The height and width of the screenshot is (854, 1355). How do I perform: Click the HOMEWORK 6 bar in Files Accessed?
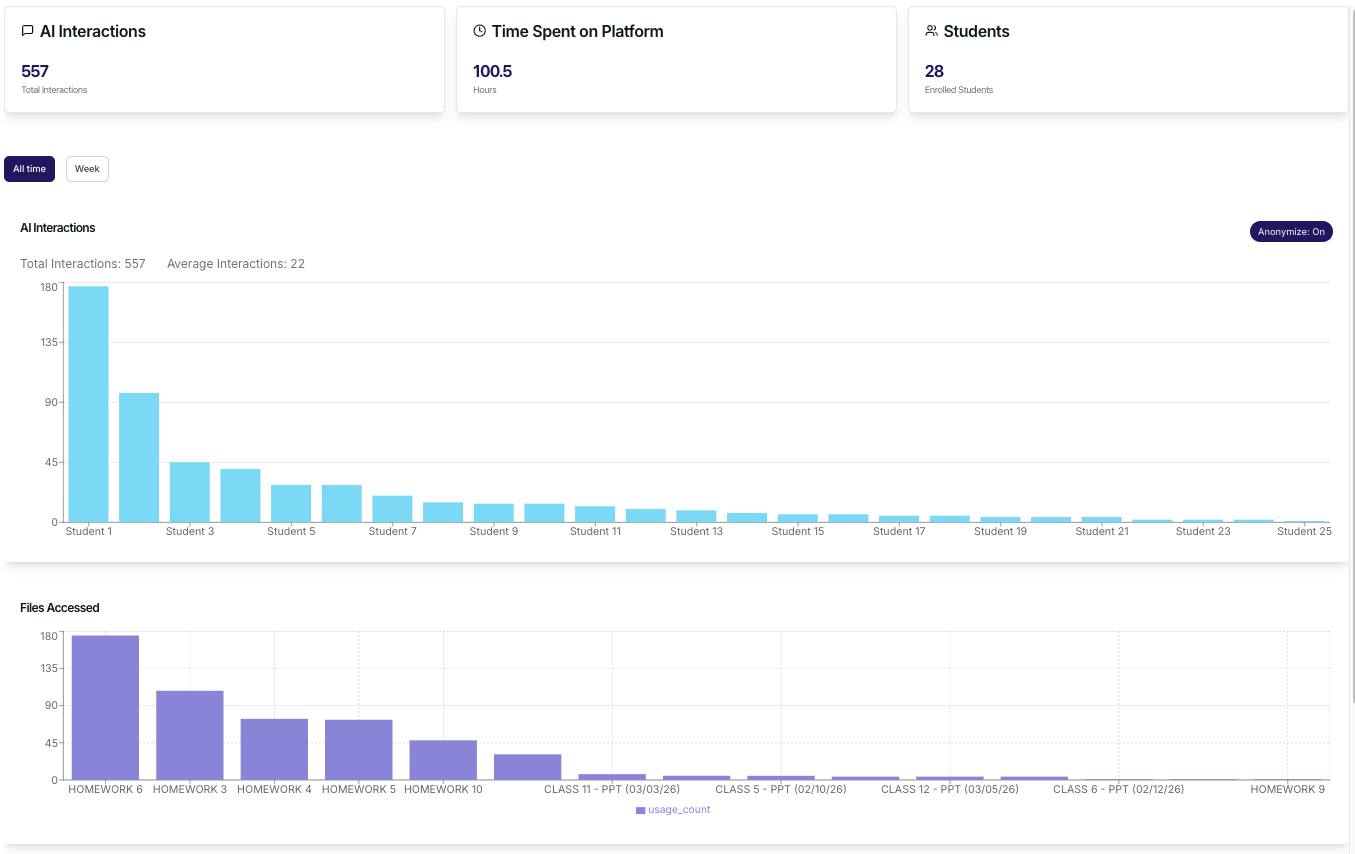(x=105, y=707)
